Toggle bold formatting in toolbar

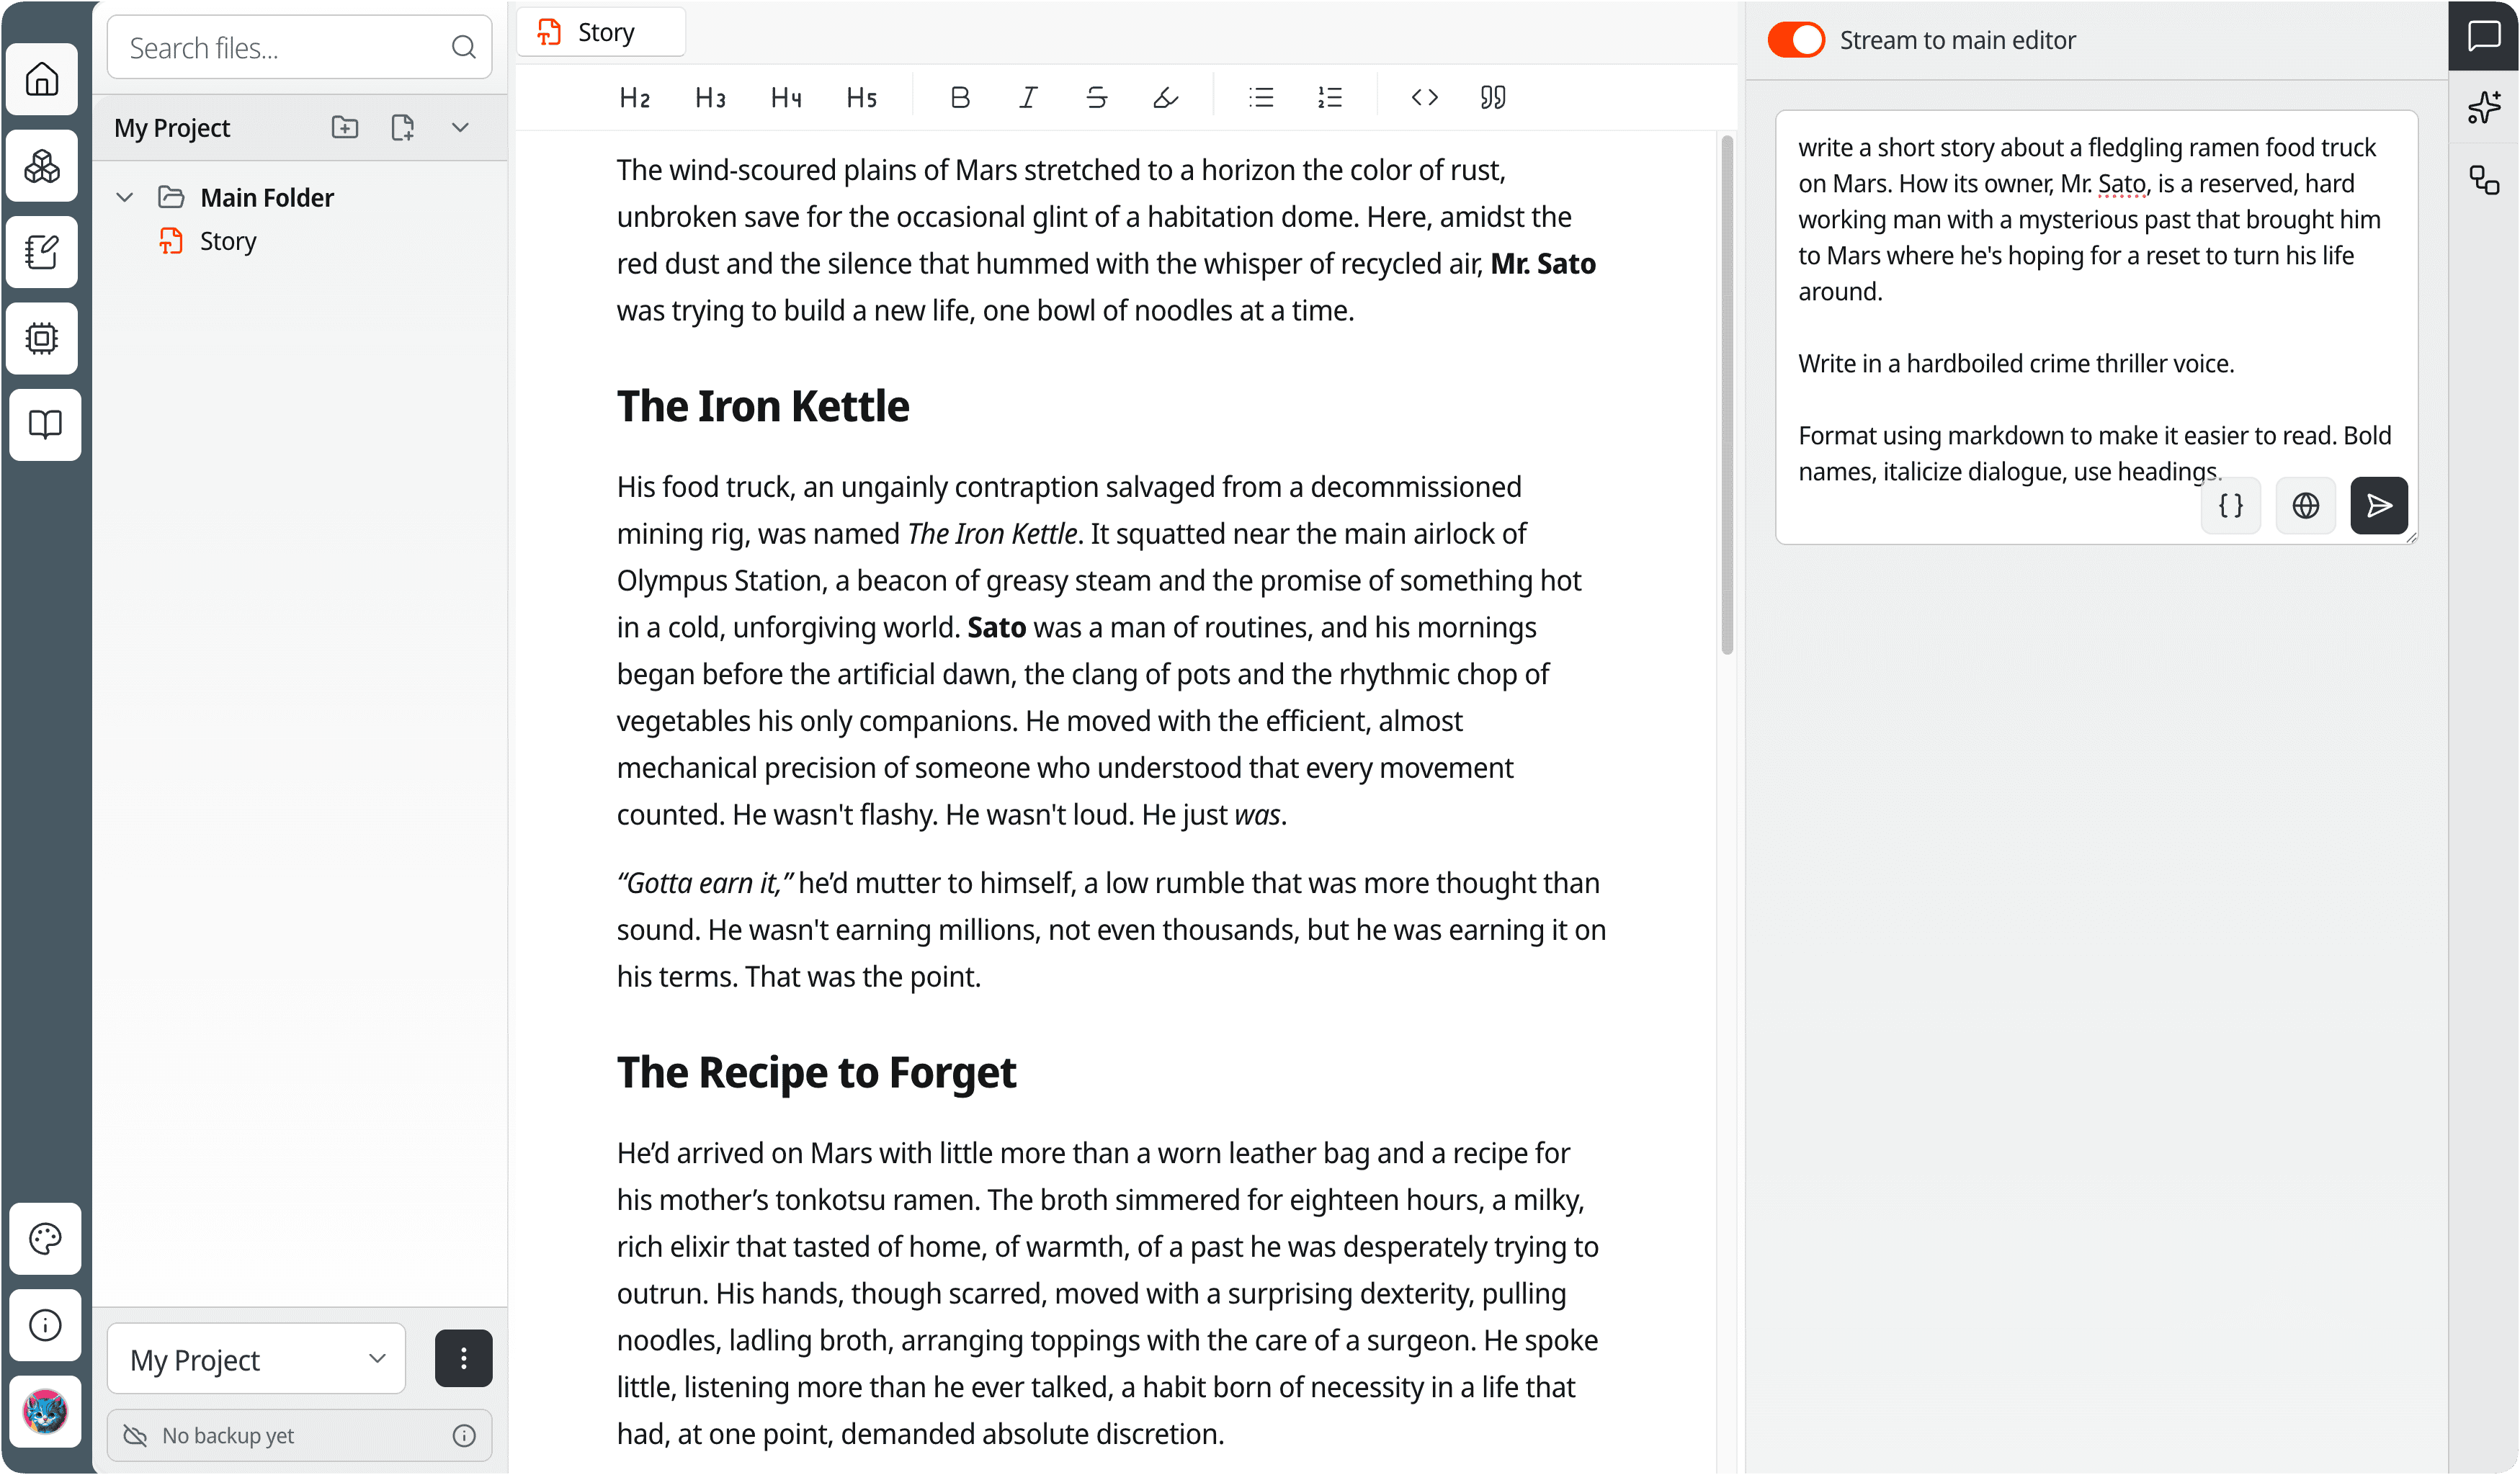point(960,97)
